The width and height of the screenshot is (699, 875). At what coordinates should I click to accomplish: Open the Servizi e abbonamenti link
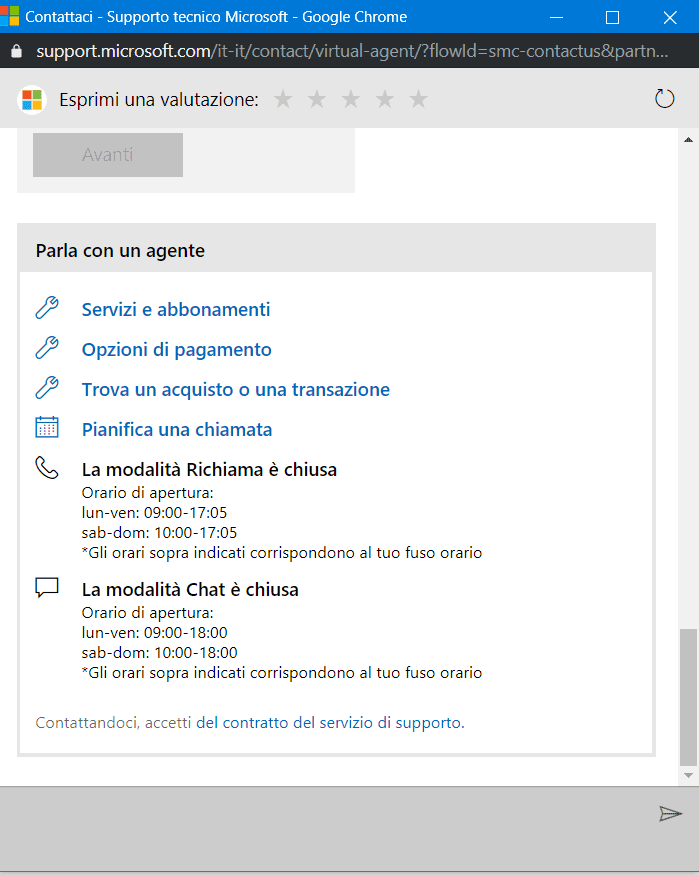click(x=176, y=310)
